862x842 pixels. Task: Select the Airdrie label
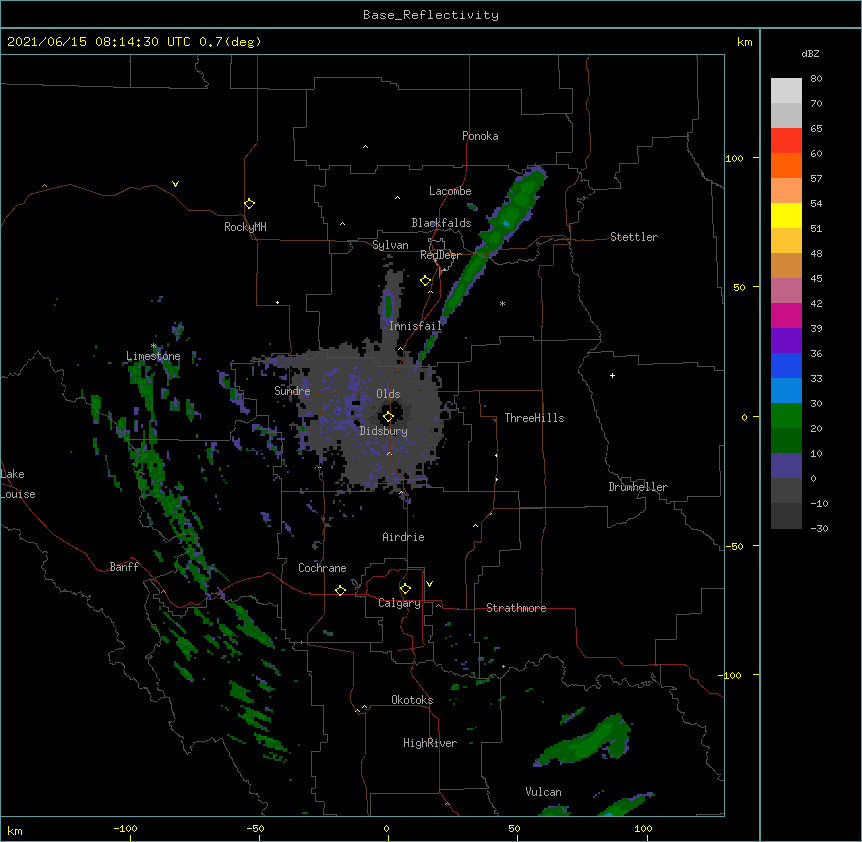(x=404, y=537)
